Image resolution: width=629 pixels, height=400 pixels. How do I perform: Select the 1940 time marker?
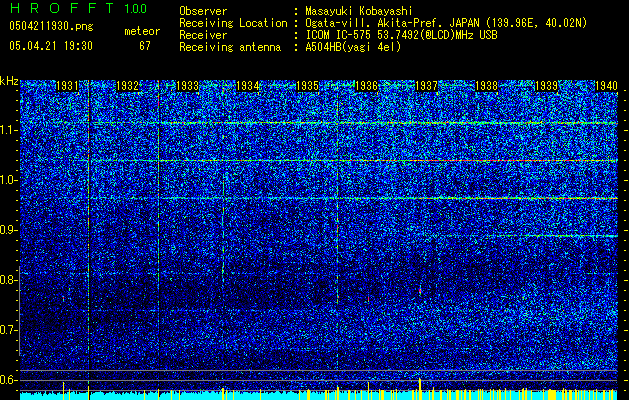pos(606,86)
